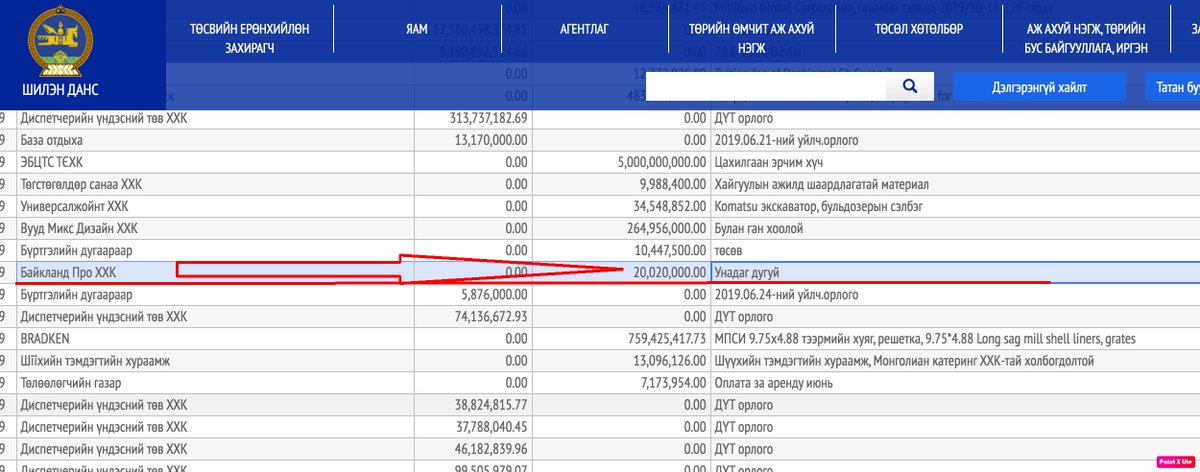Screen dimensions: 1200x472
Task: Open Төрийн өмчит аж ахуй нэгж menu
Action: point(751,38)
